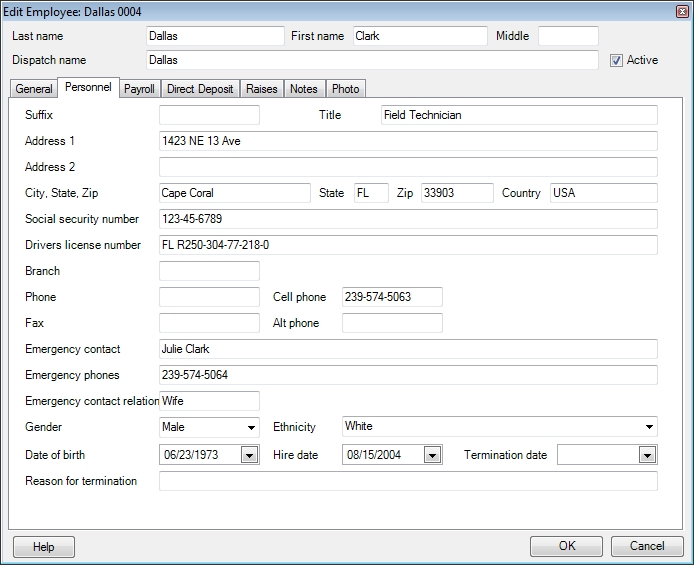Open the Photo tab
The width and height of the screenshot is (694, 565).
pos(346,89)
